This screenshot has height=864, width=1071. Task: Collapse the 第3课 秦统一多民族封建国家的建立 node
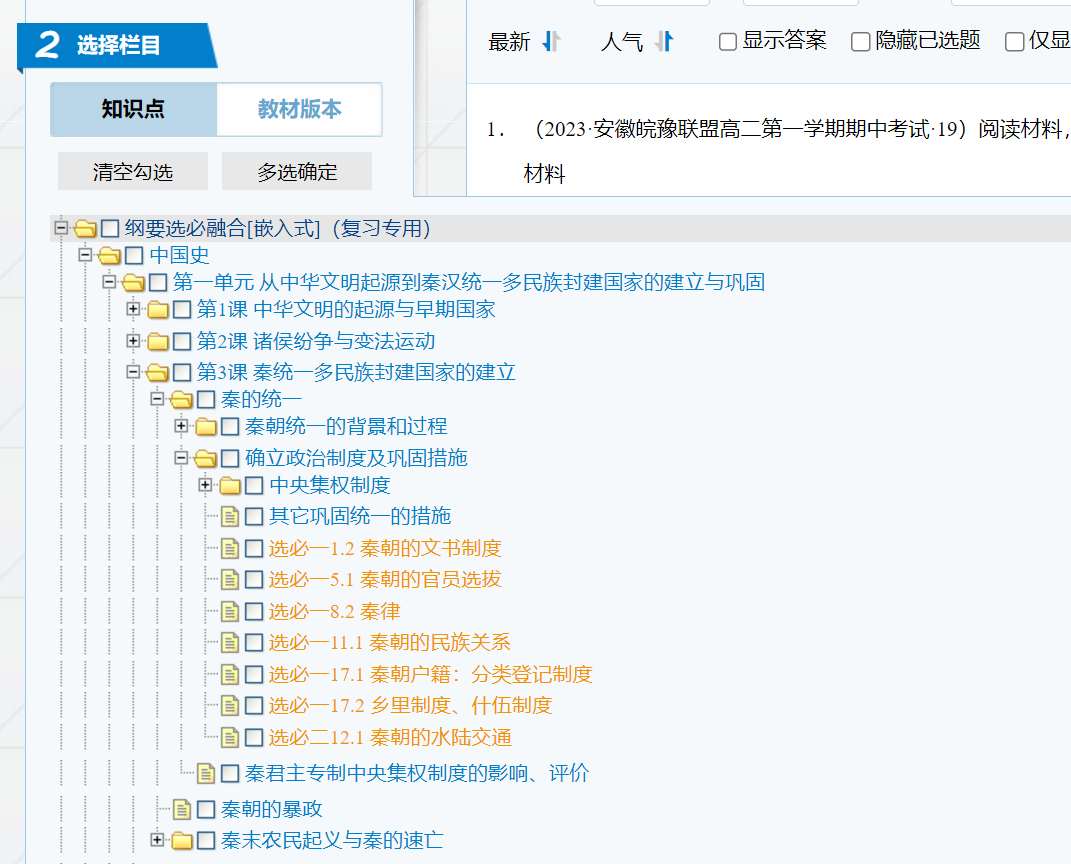133,372
